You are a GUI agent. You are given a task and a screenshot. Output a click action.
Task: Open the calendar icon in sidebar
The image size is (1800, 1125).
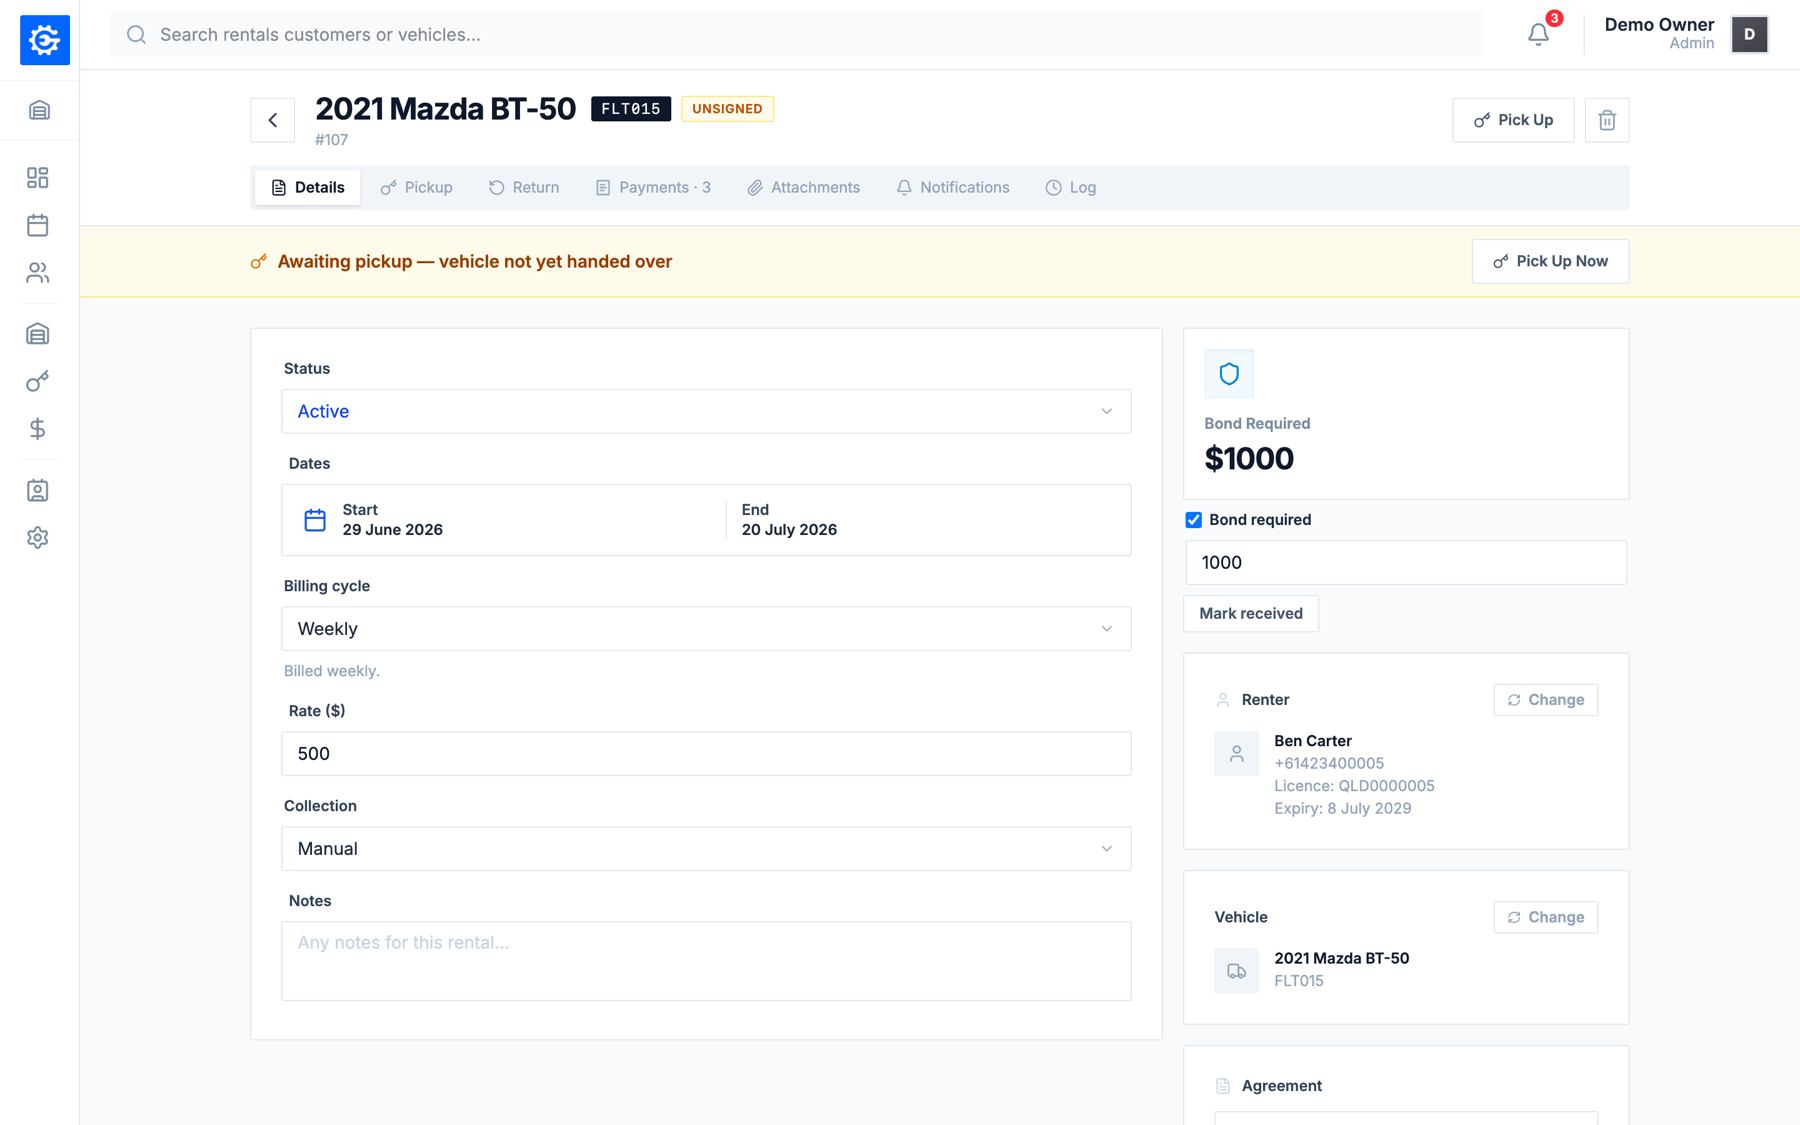pyautogui.click(x=38, y=225)
